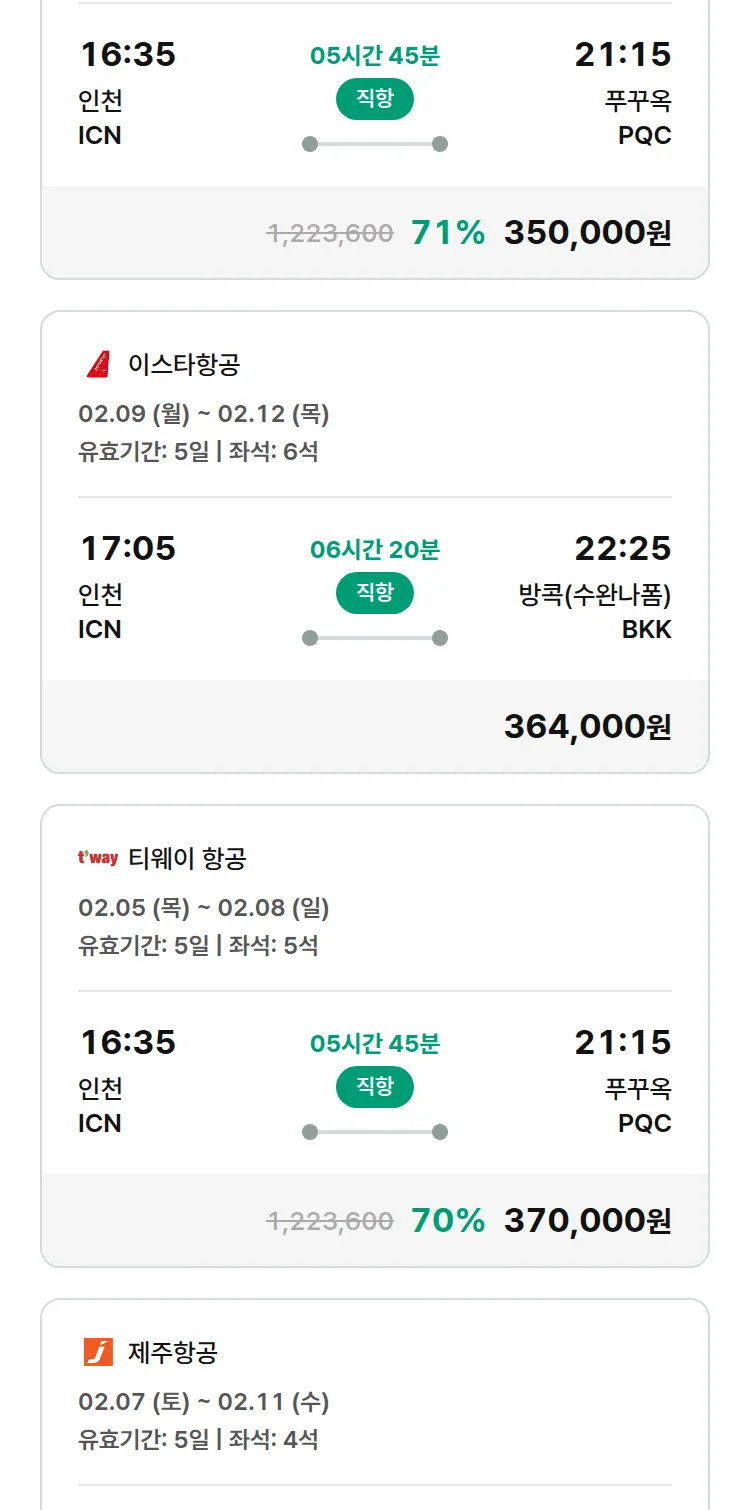Click 직항 badge on 17:05 Bangkok flight
This screenshot has height=1510, width=750.
(x=375, y=593)
